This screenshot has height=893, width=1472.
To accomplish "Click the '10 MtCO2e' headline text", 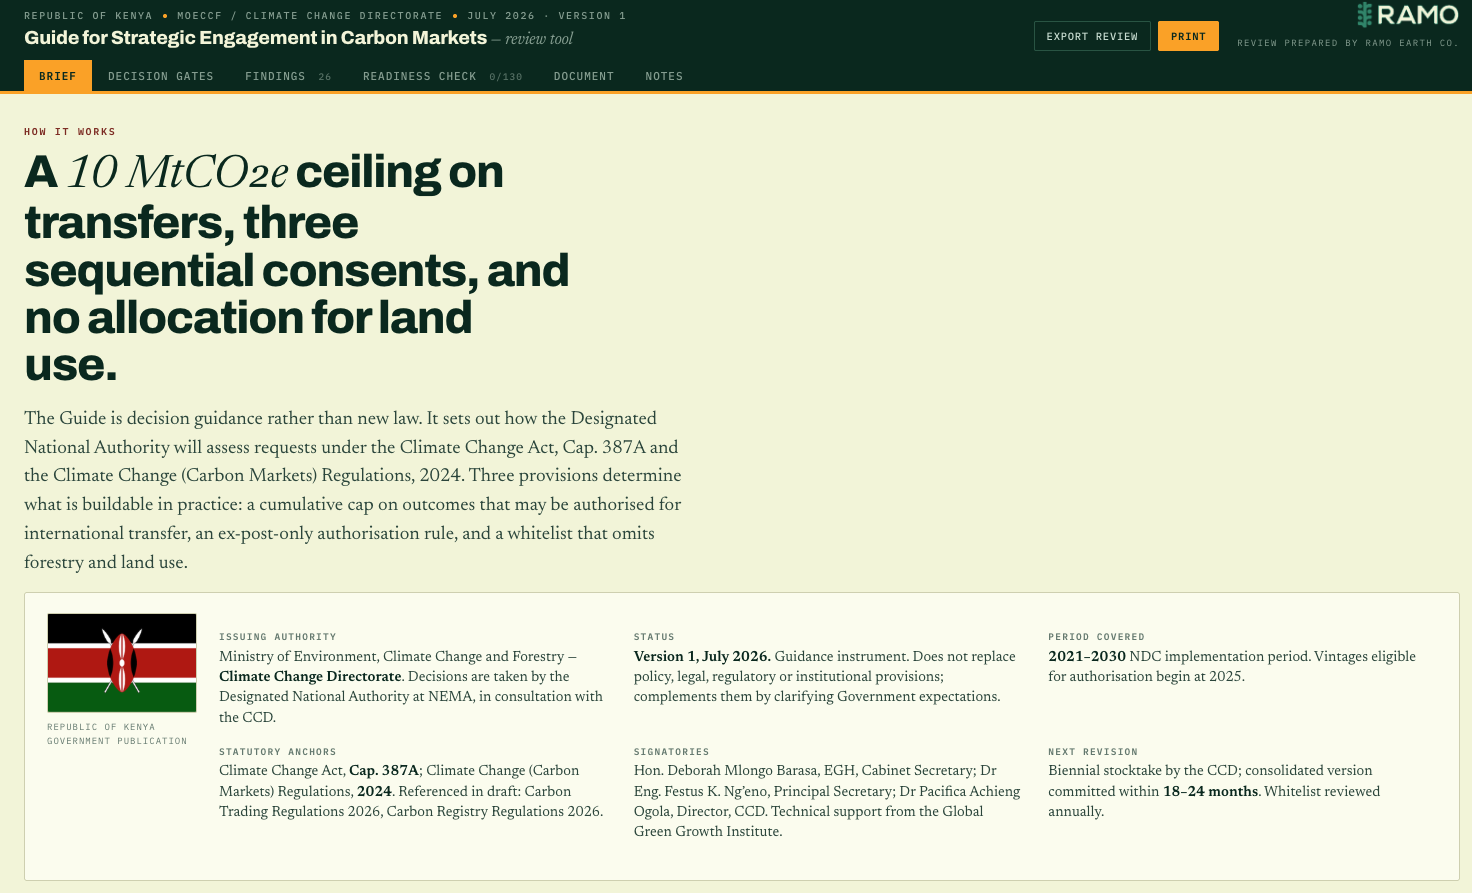I will click(x=178, y=172).
